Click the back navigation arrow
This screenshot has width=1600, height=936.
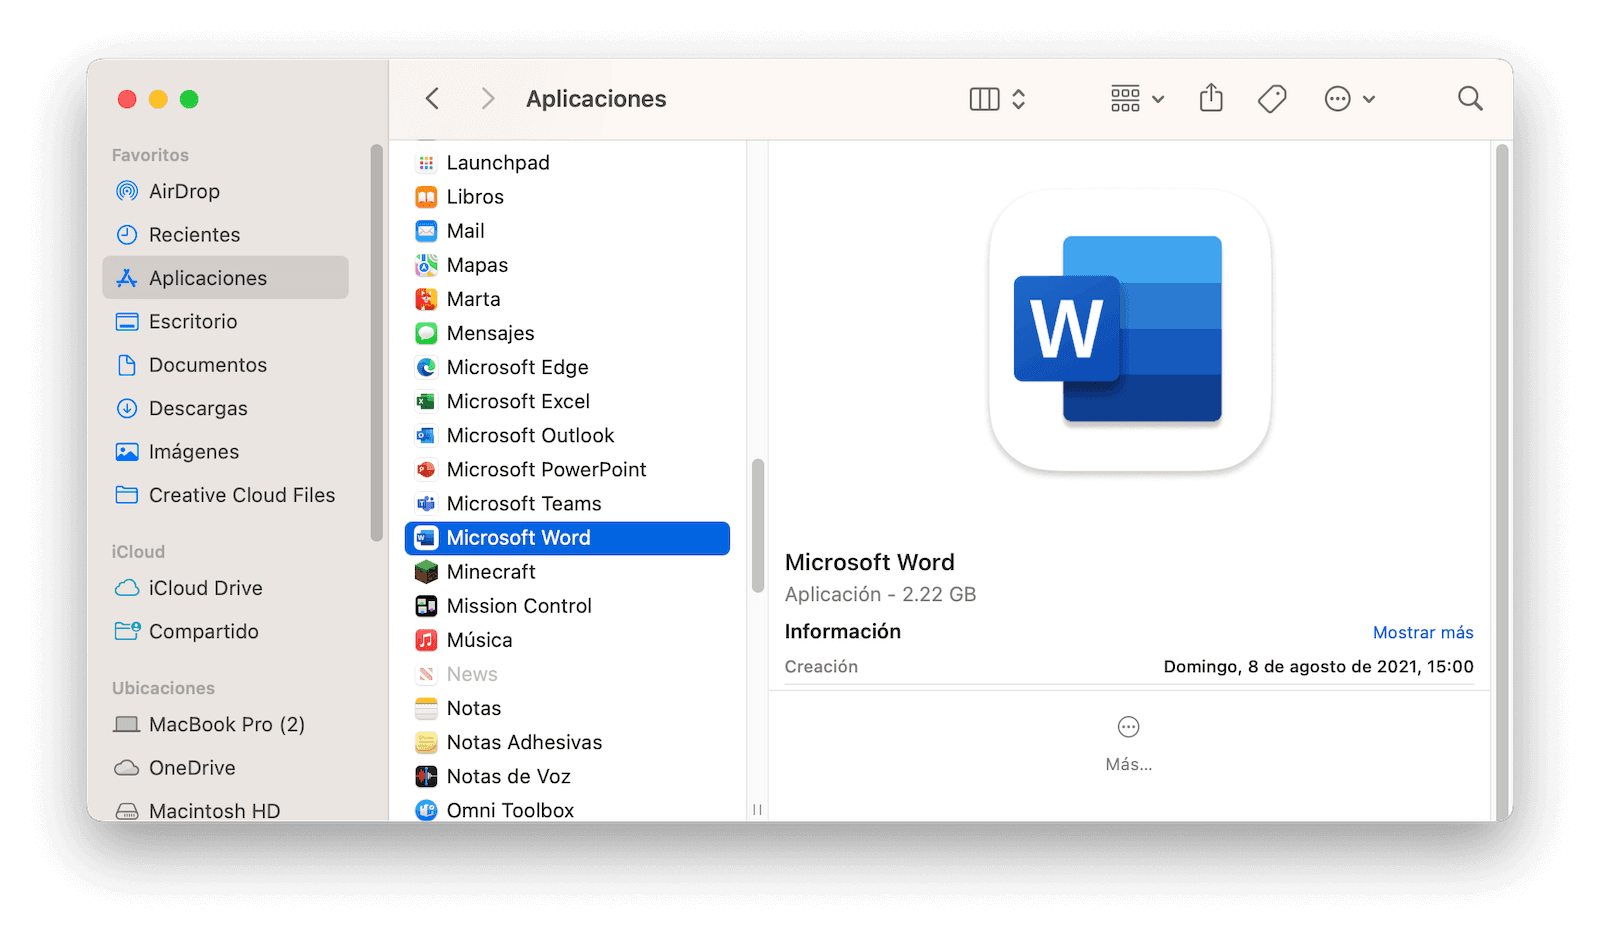coord(431,98)
